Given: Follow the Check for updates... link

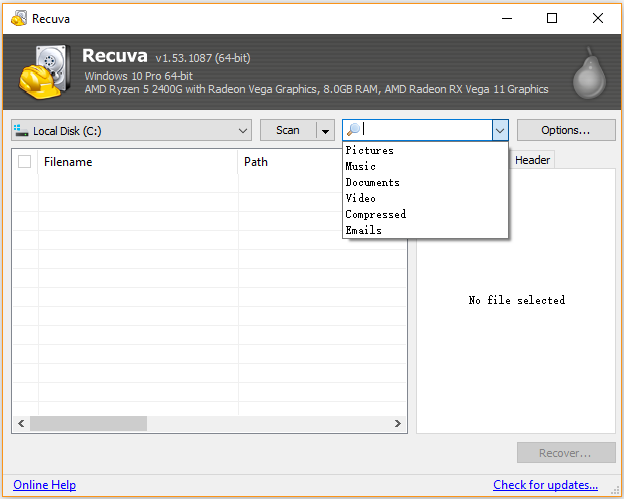Looking at the screenshot, I should point(545,485).
